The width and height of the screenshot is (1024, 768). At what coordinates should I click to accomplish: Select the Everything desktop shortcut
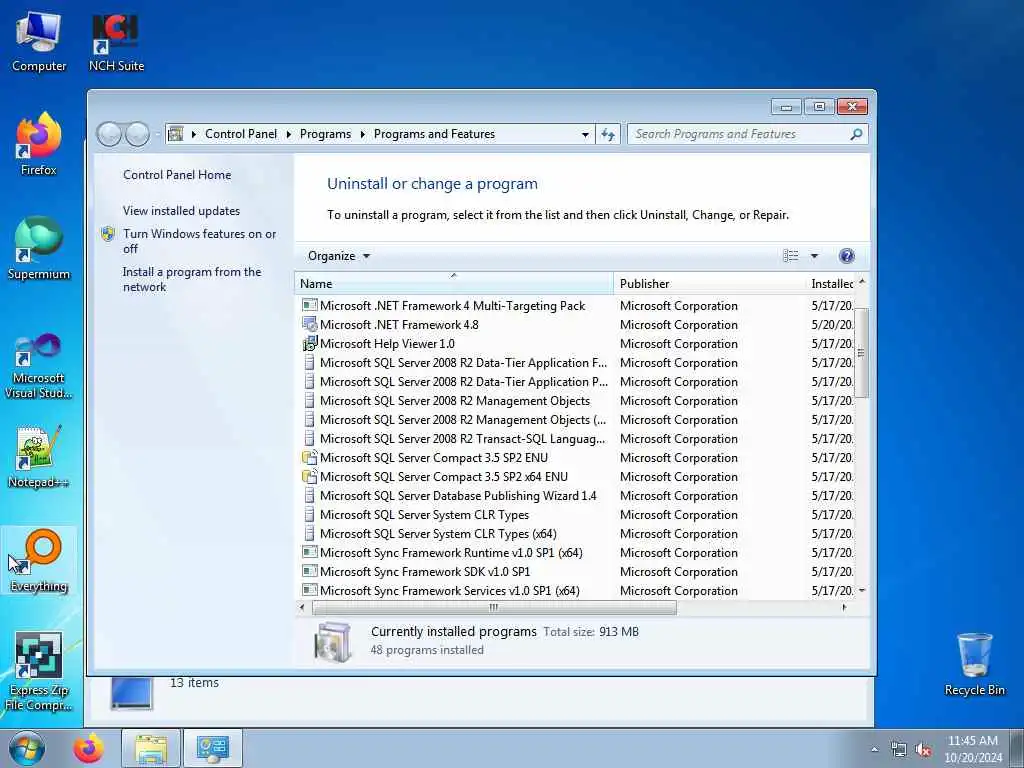click(39, 561)
